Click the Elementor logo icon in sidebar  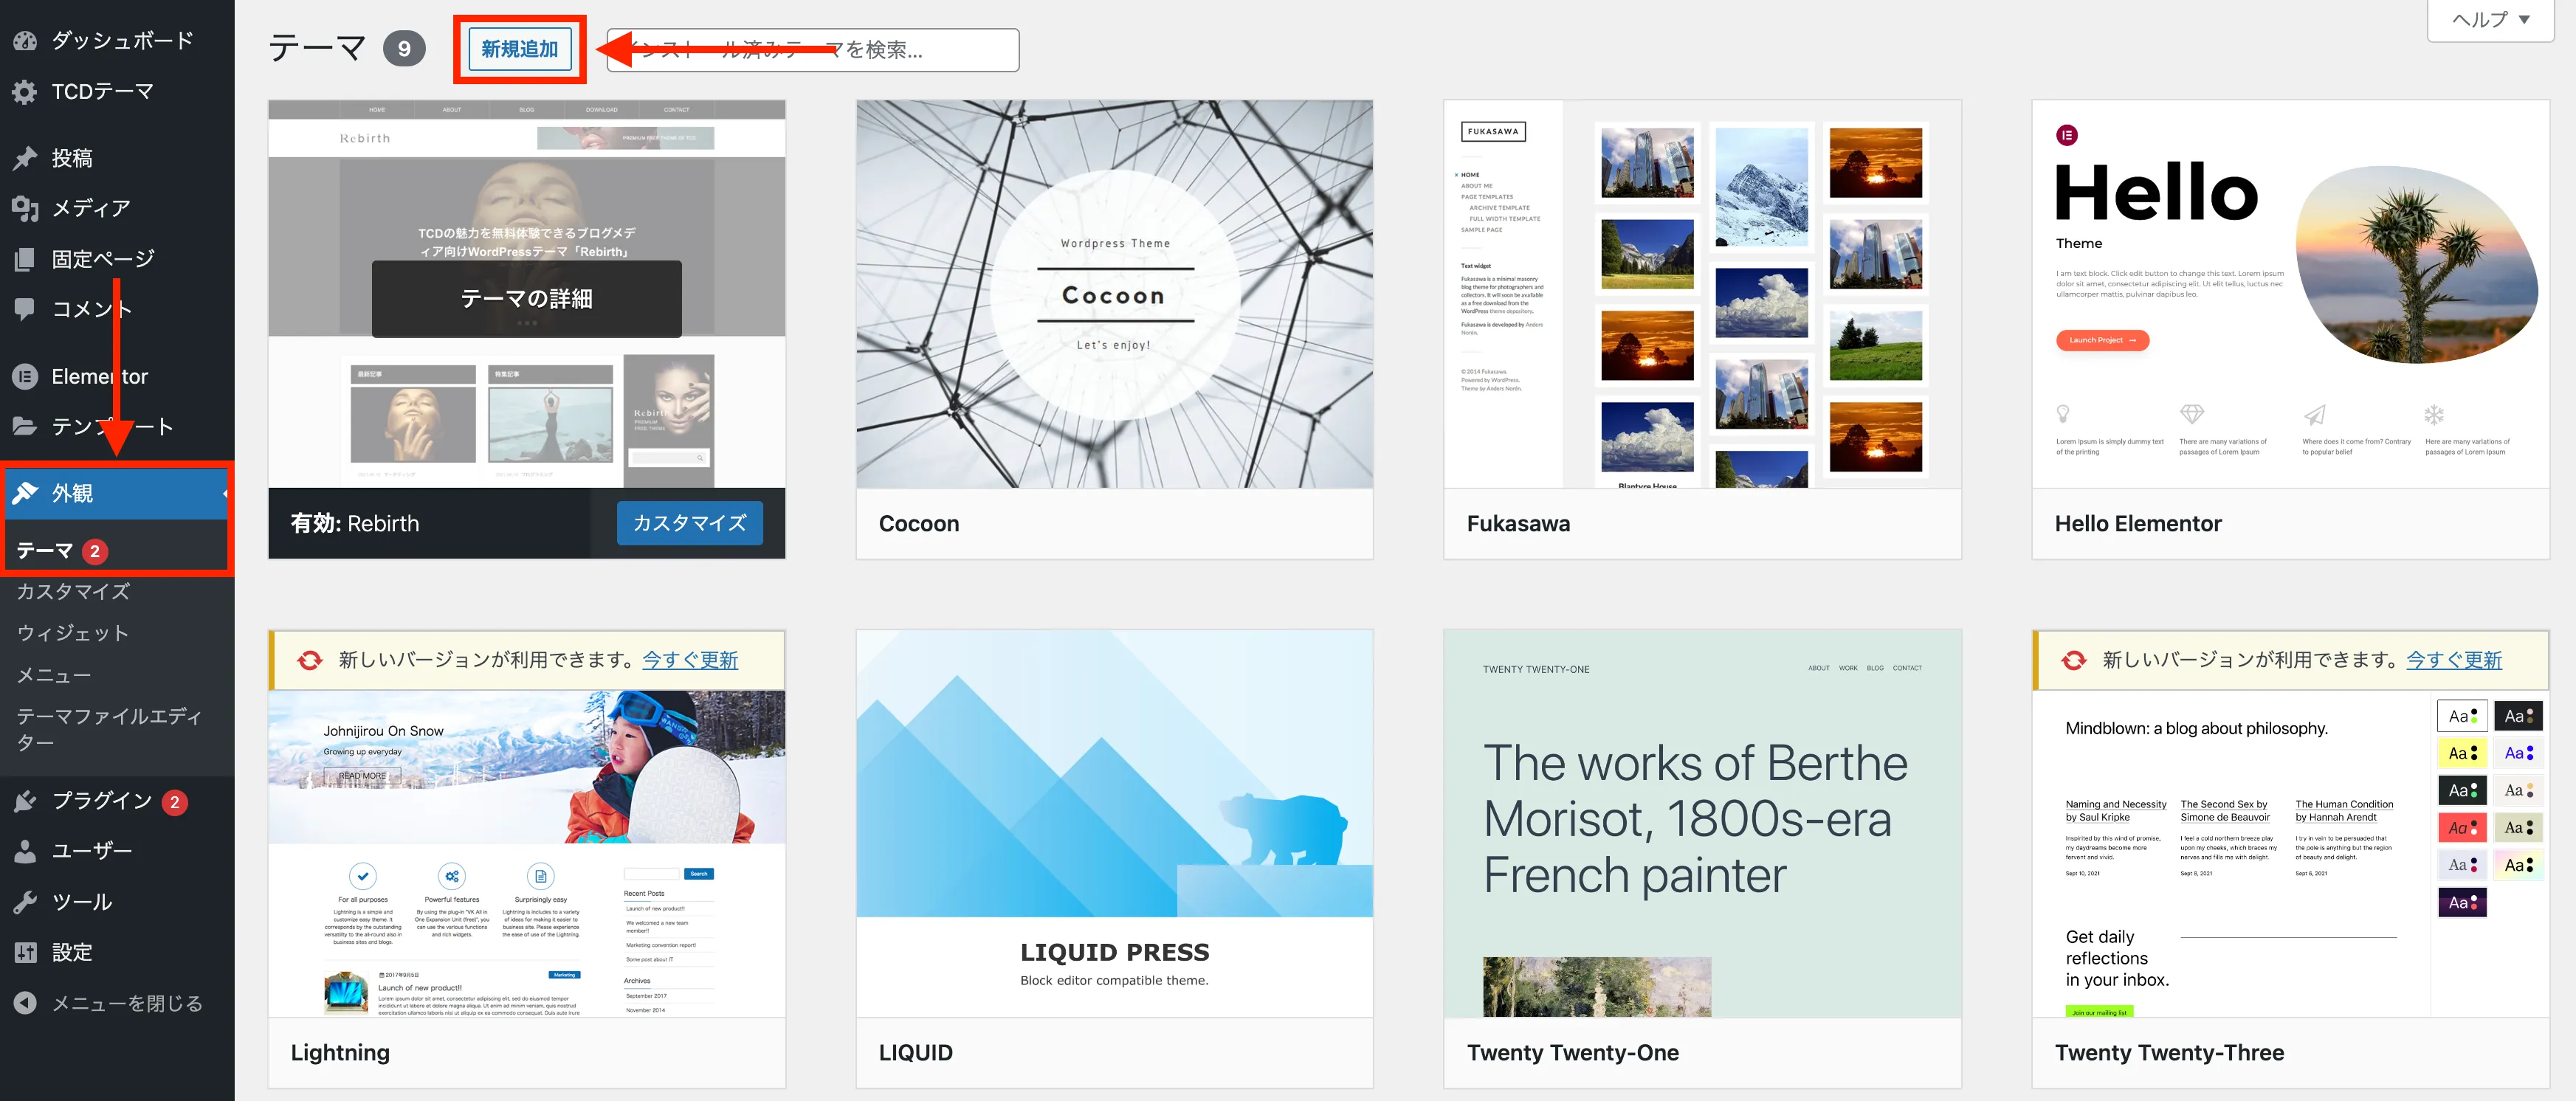[x=25, y=376]
